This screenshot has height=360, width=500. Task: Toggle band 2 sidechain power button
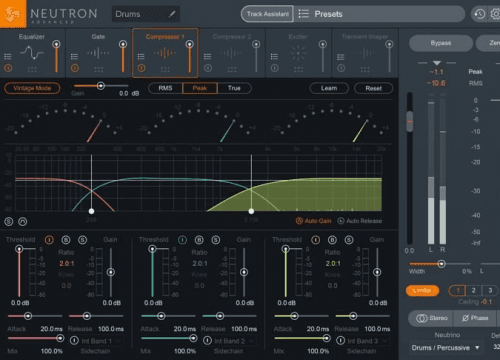click(207, 341)
